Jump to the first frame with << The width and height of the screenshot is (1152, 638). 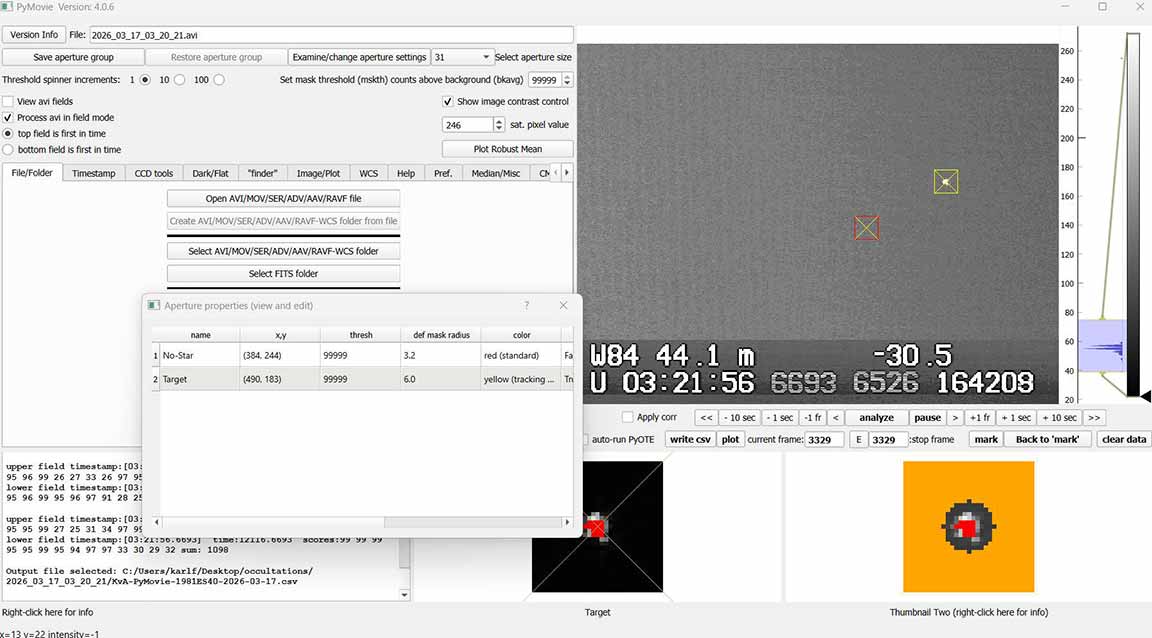[706, 417]
